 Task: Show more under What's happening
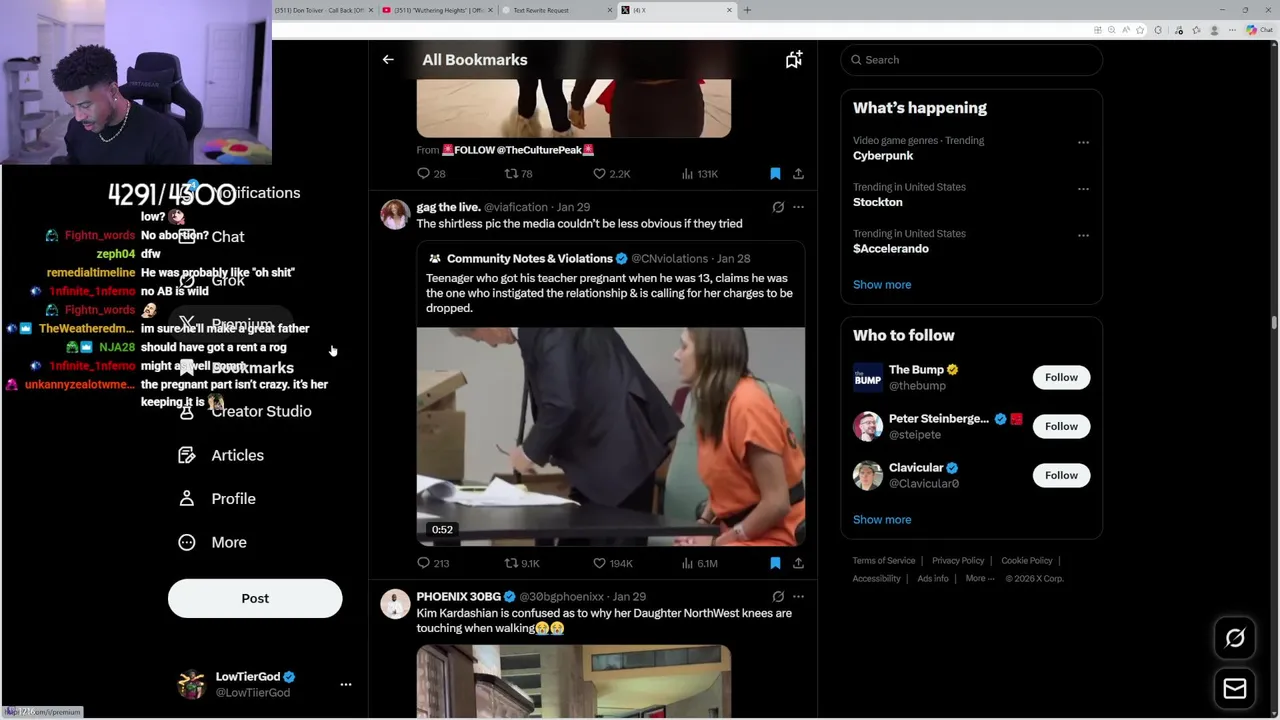(x=882, y=285)
